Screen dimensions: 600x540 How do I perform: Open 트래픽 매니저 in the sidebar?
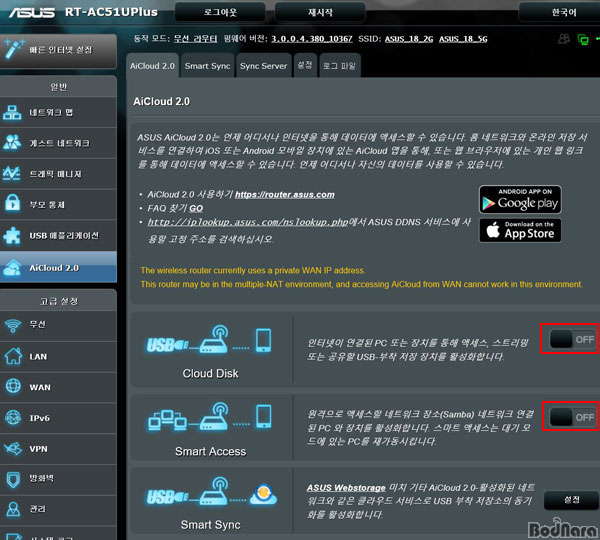(58, 174)
